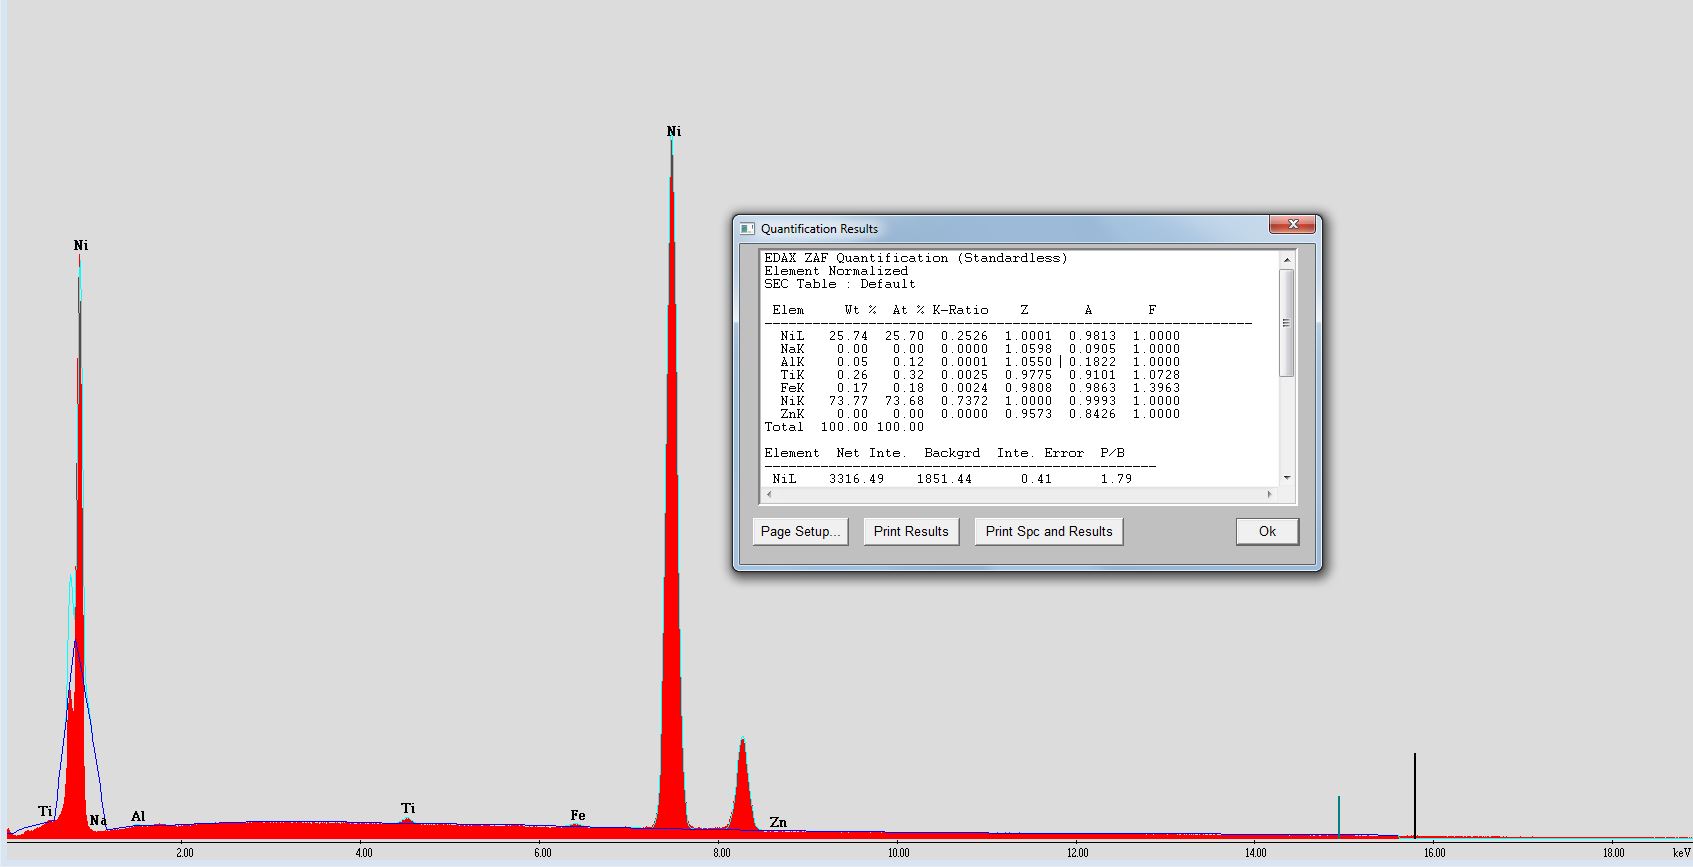Click the 73.68 atomic percent value
The image size is (1693, 867).
(904, 401)
